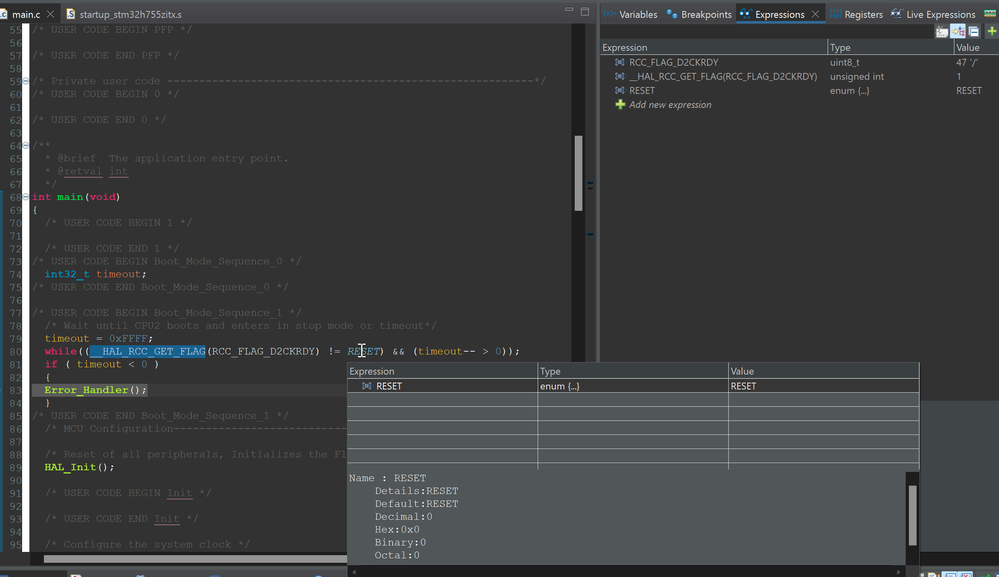Close the main.c editor tab
This screenshot has width=999, height=577.
tap(51, 15)
